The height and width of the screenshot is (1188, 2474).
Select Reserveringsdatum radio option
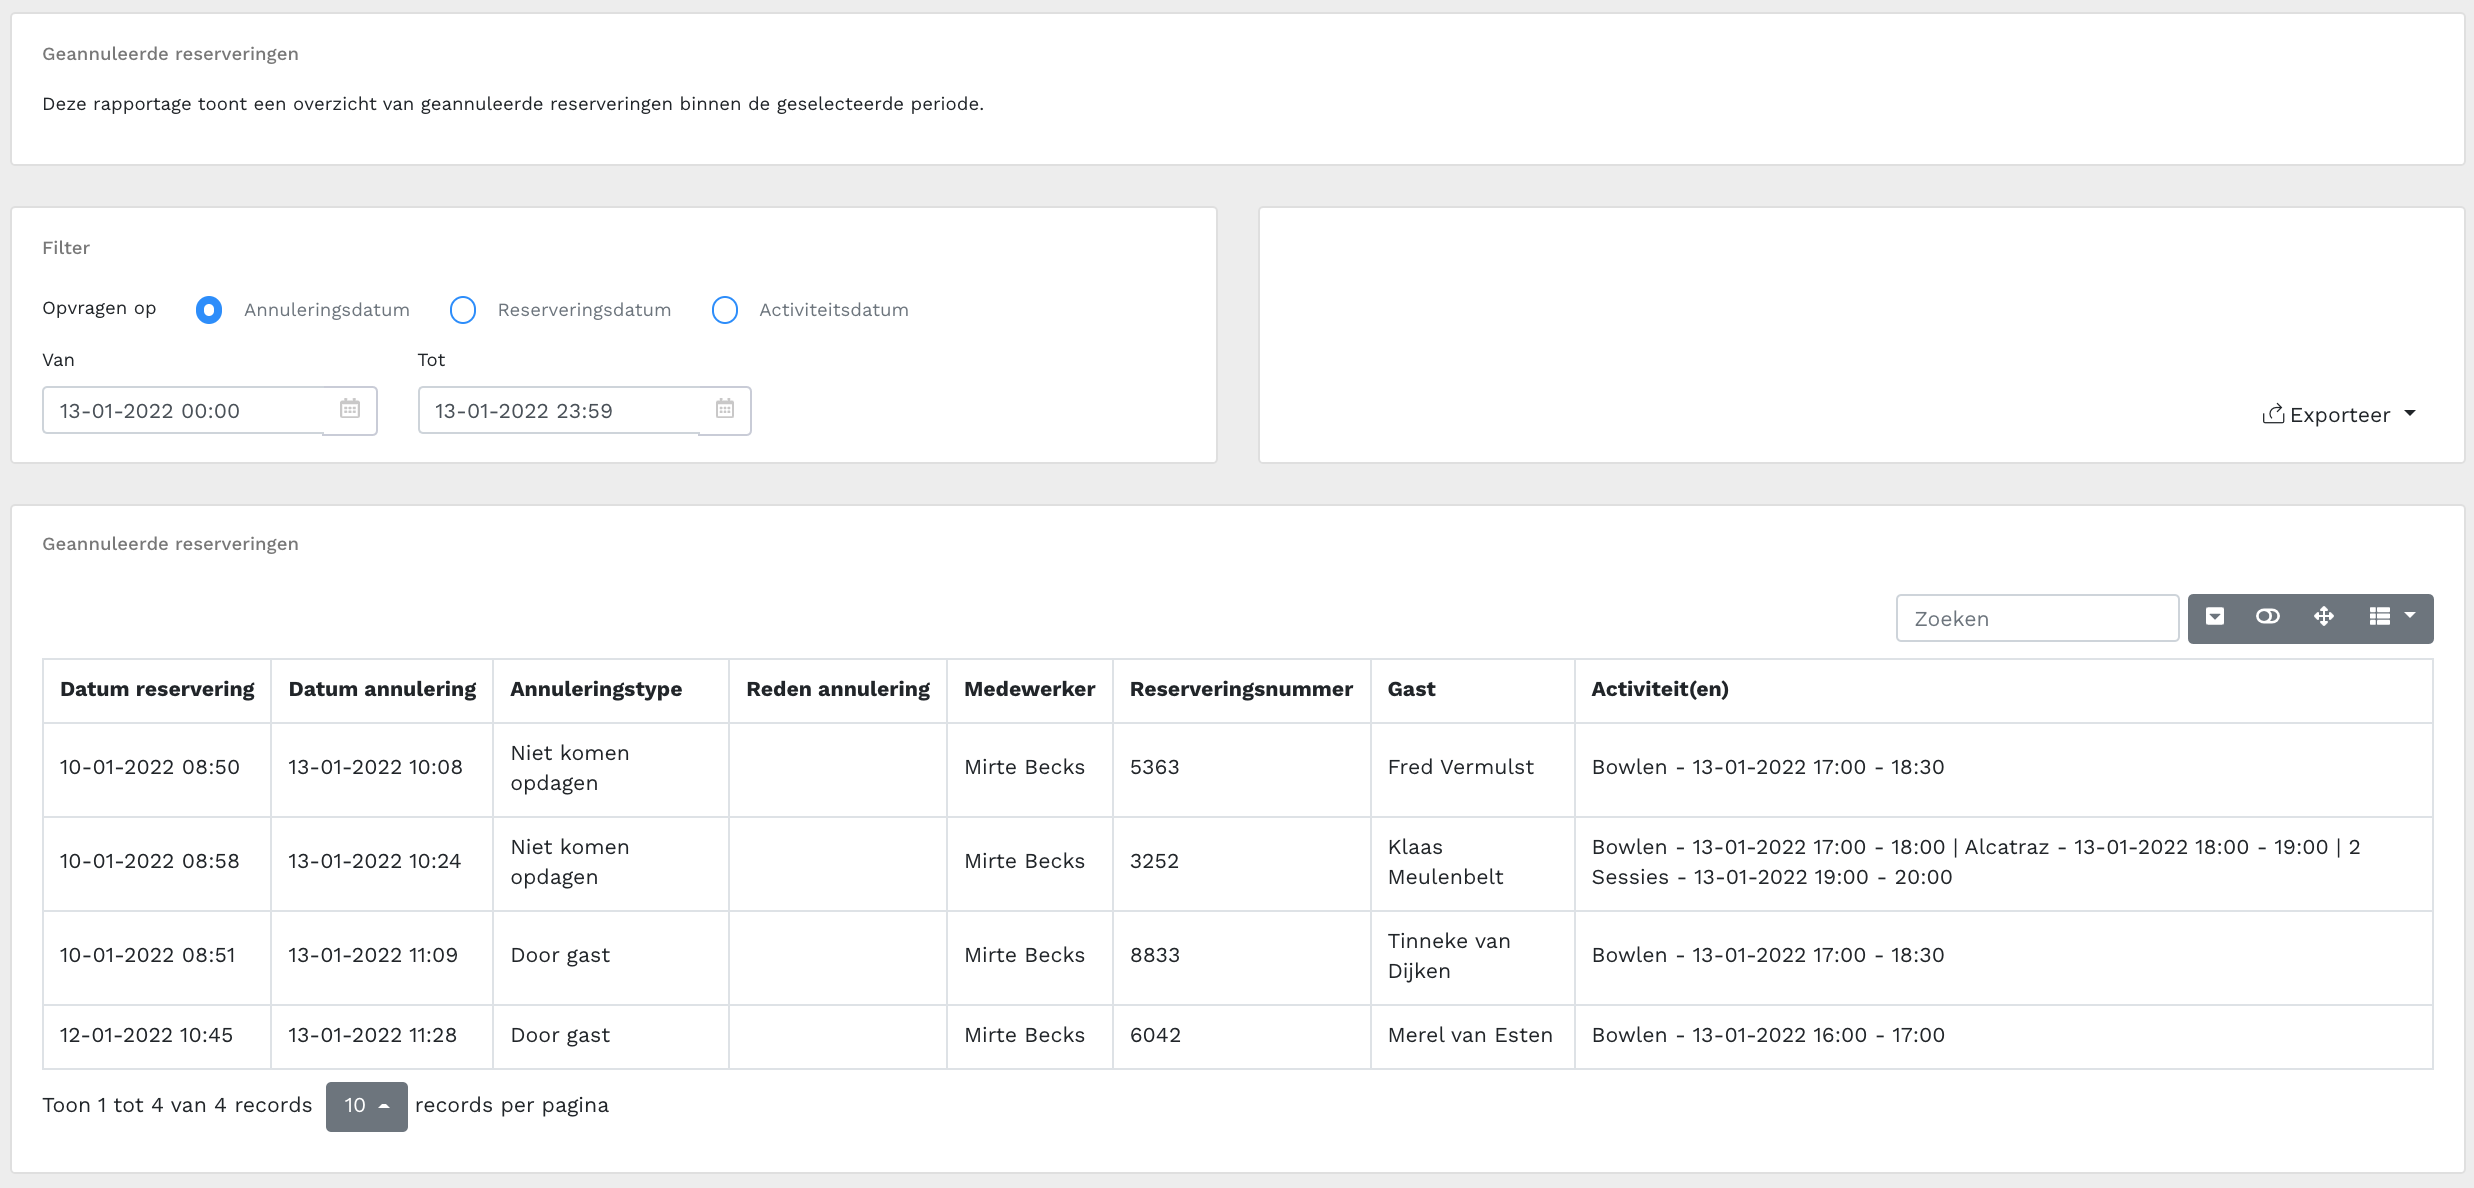coord(463,310)
